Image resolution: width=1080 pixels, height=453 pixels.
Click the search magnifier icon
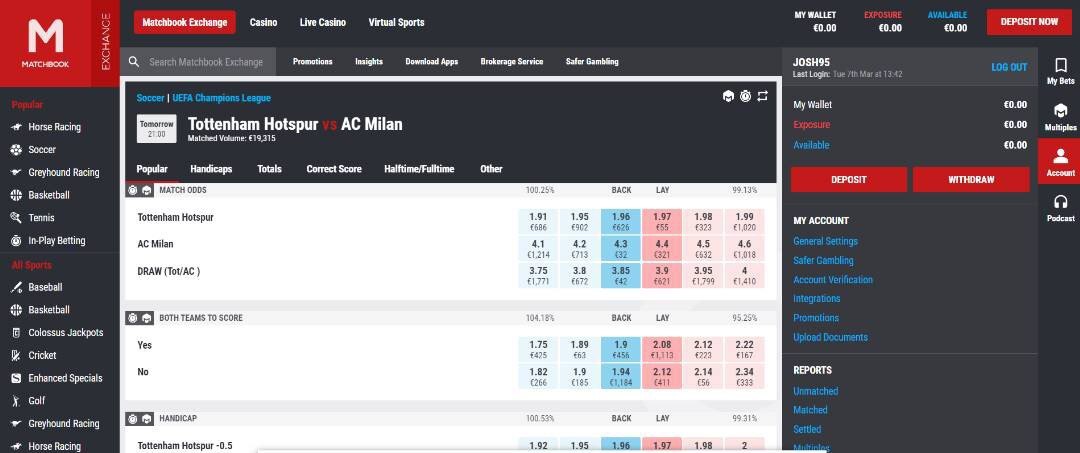point(134,62)
